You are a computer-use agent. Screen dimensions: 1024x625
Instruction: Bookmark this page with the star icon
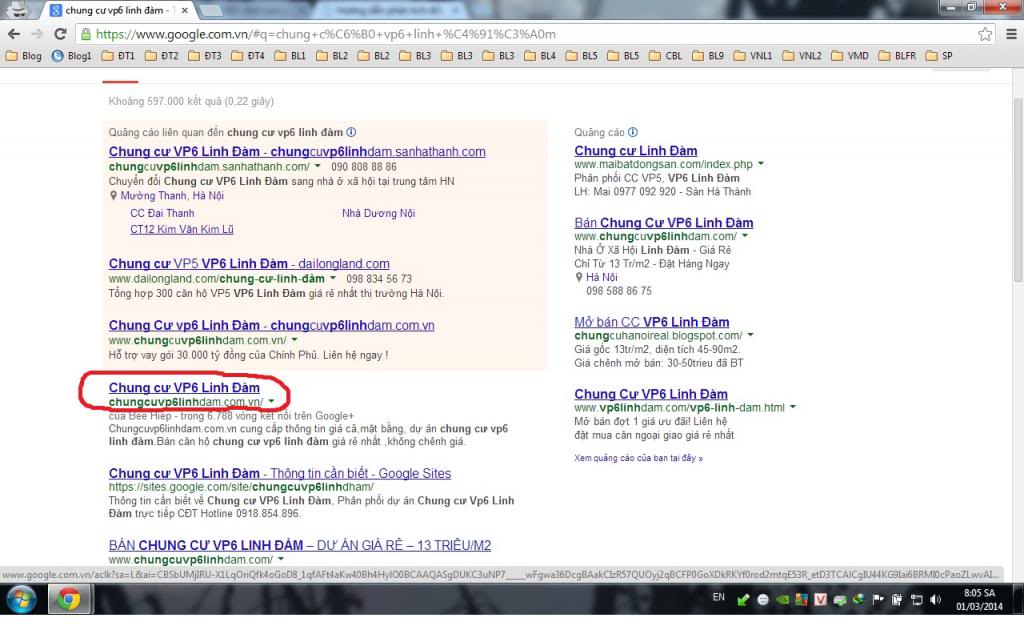985,34
